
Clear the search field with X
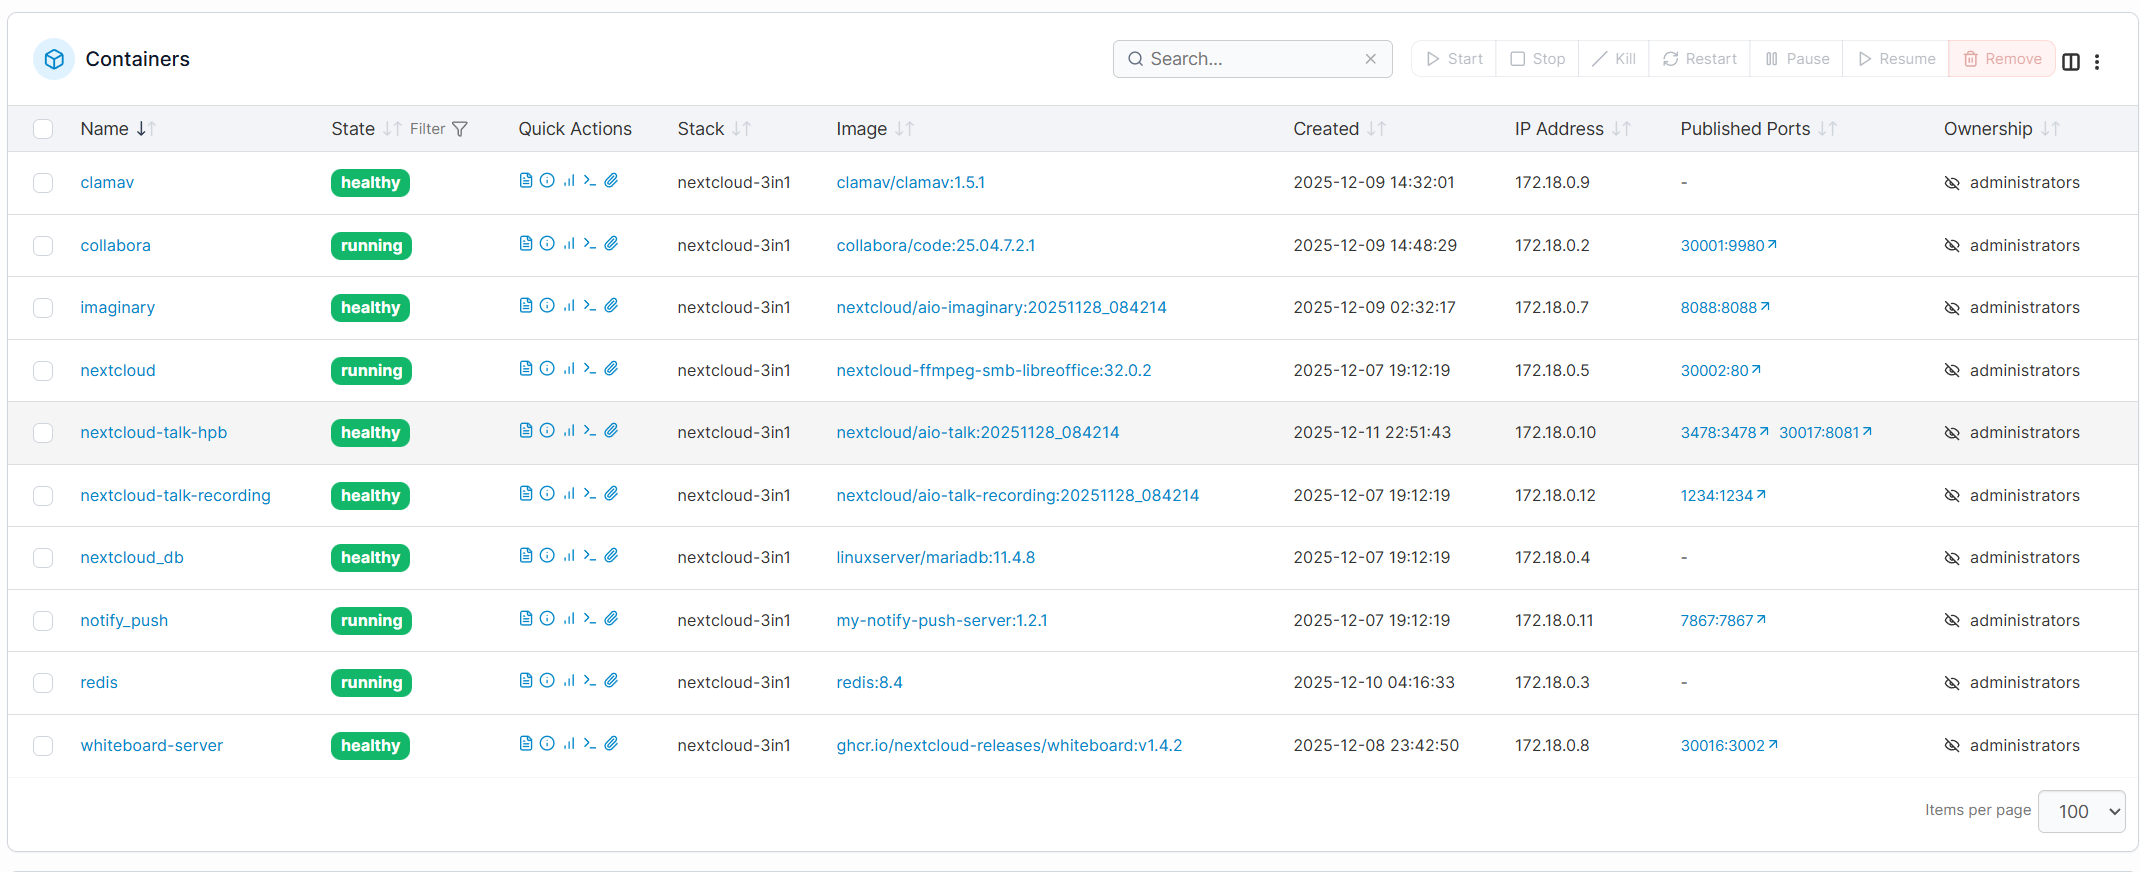1370,59
